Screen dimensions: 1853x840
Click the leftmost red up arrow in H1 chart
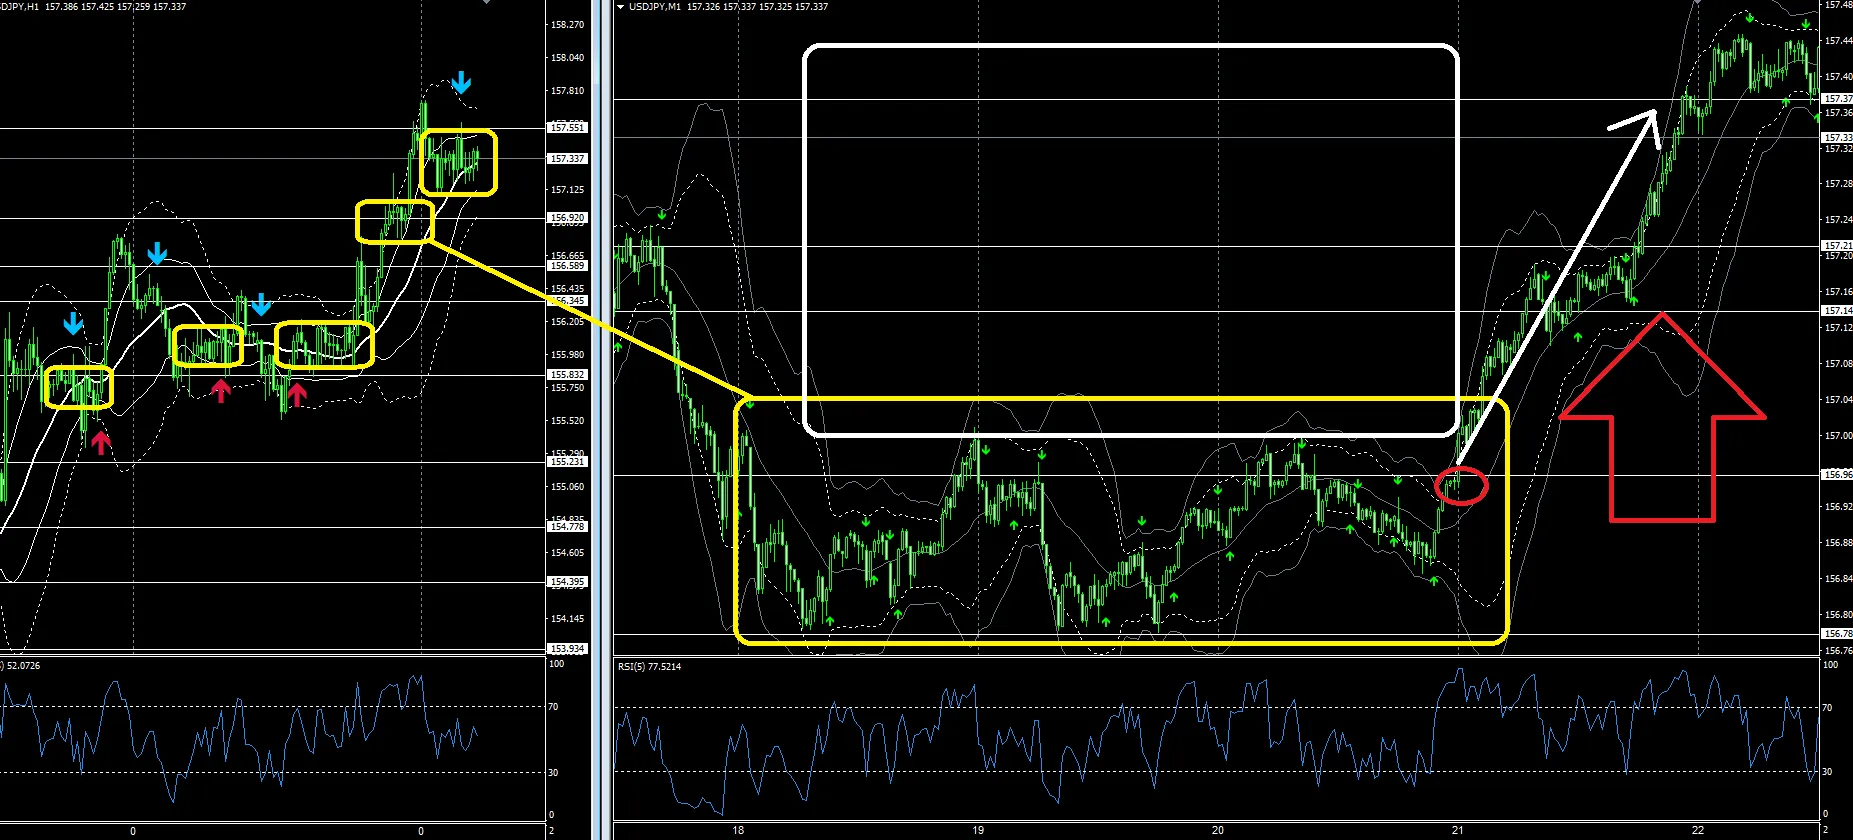[100, 441]
